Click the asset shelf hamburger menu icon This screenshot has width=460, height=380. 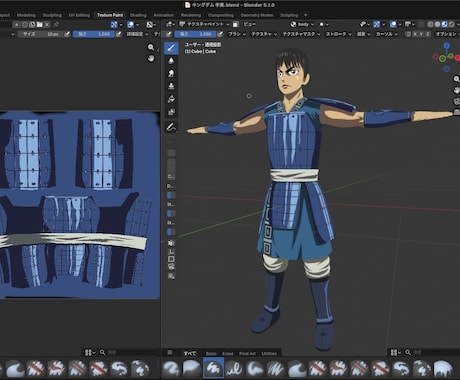[170, 353]
